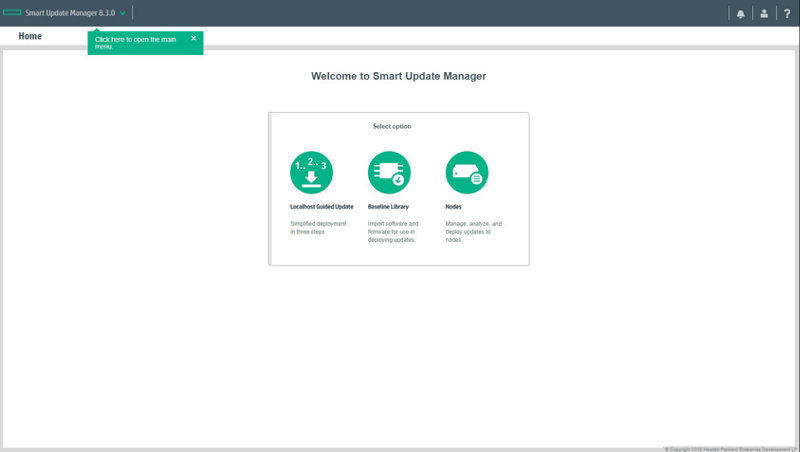Screen dimensions: 800x452
Task: Open the user account icon
Action: tap(764, 14)
